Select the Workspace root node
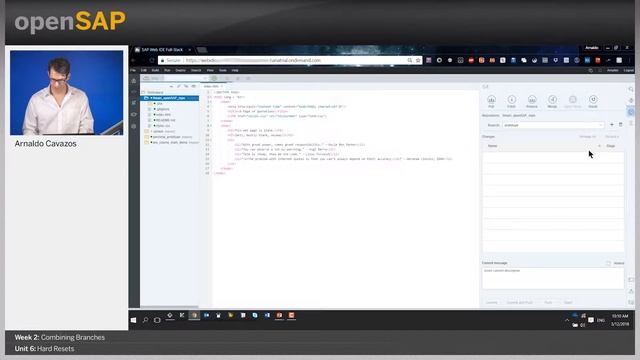Viewport: 640px width, 360px height. tap(155, 92)
